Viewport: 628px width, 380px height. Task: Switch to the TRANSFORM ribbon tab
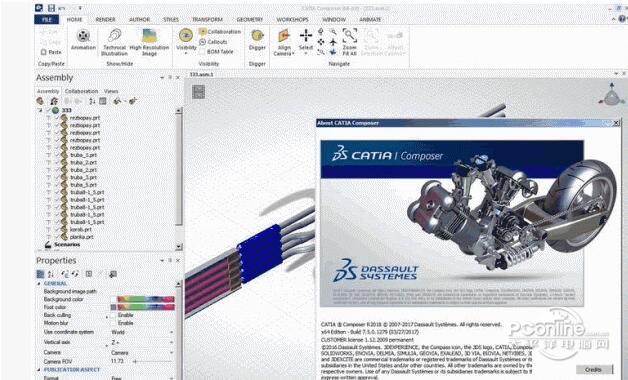(x=207, y=19)
